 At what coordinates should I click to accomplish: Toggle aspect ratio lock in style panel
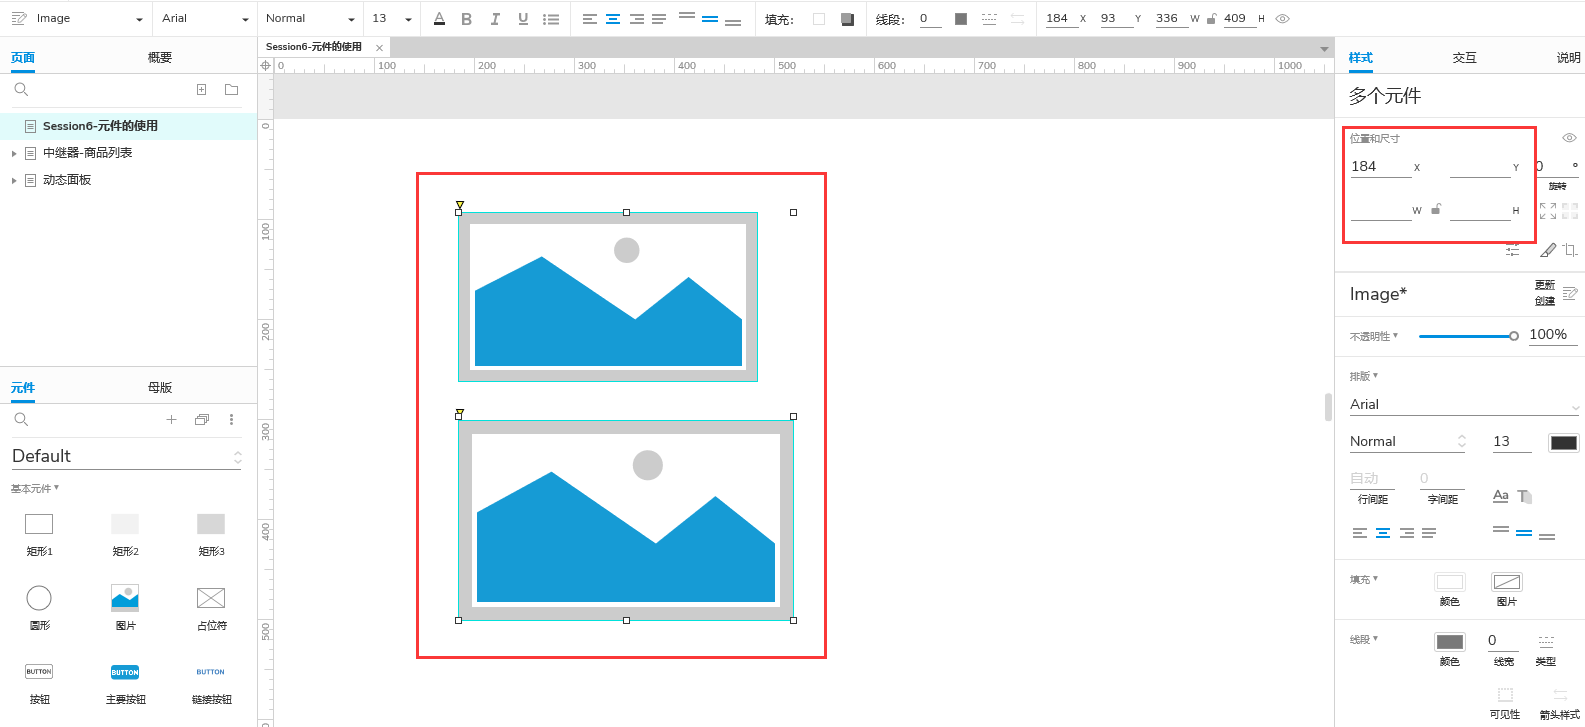click(x=1436, y=209)
